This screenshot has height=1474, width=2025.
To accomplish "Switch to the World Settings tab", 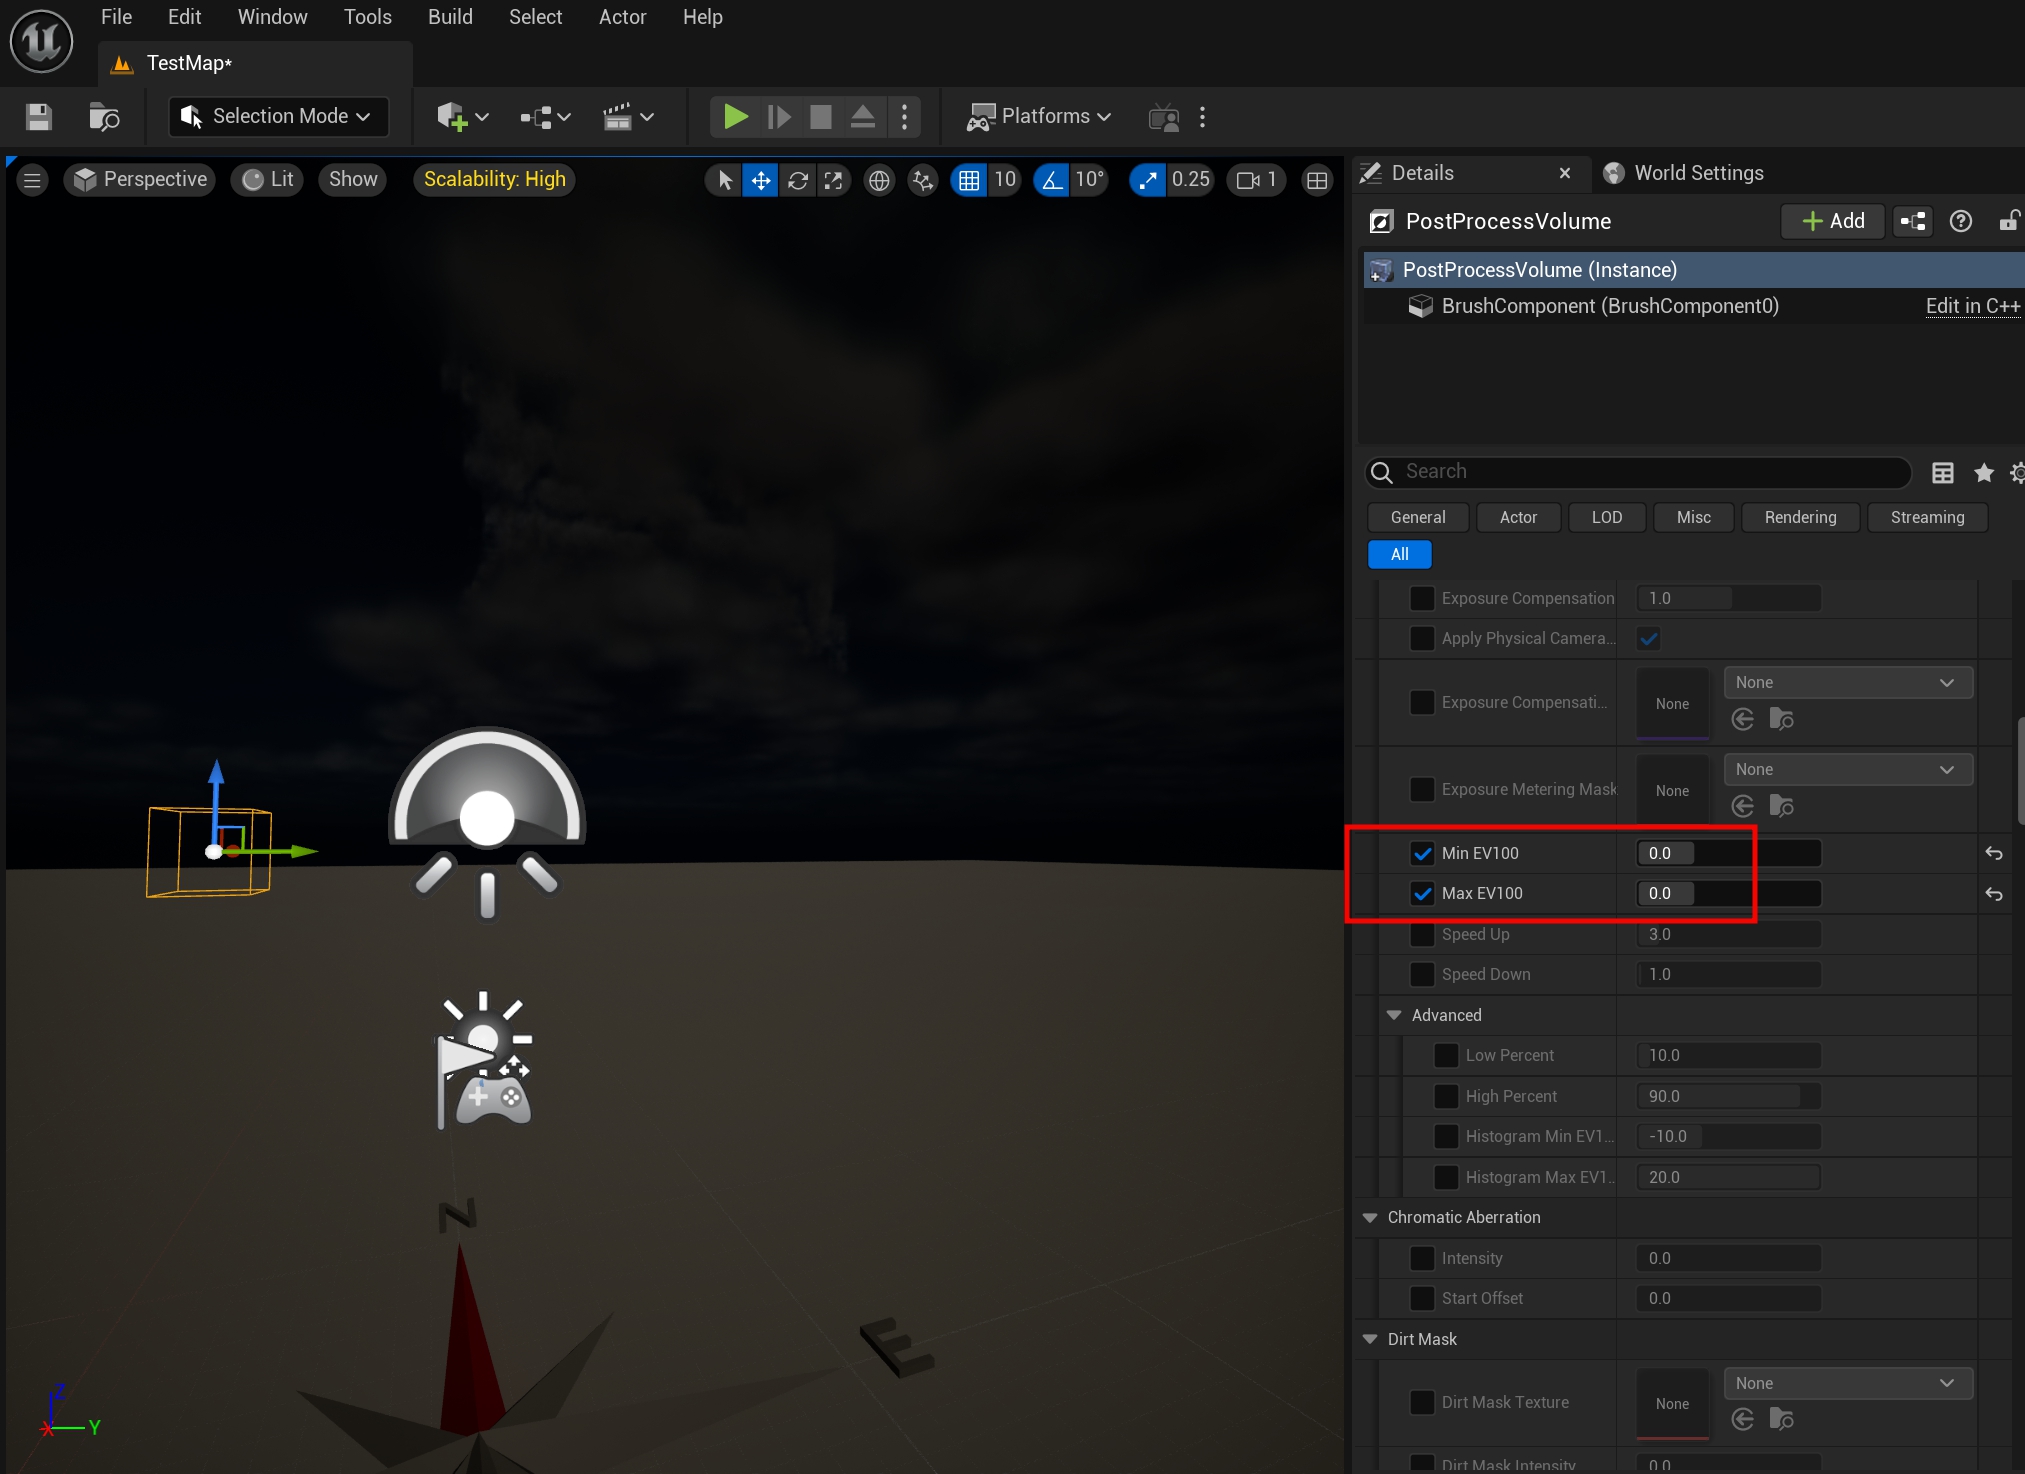I will (1697, 173).
